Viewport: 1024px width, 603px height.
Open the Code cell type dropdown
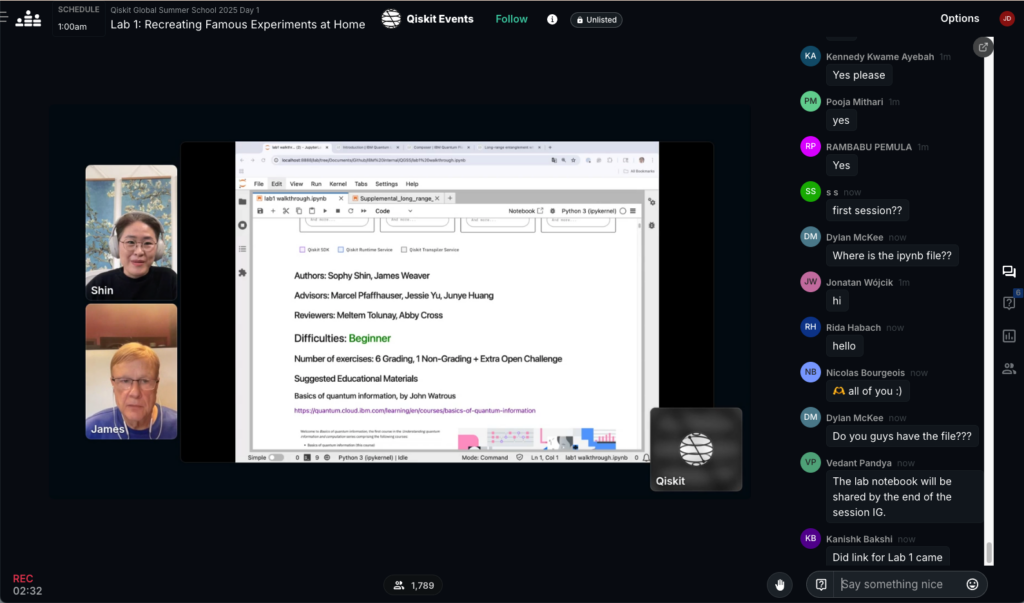(x=393, y=211)
